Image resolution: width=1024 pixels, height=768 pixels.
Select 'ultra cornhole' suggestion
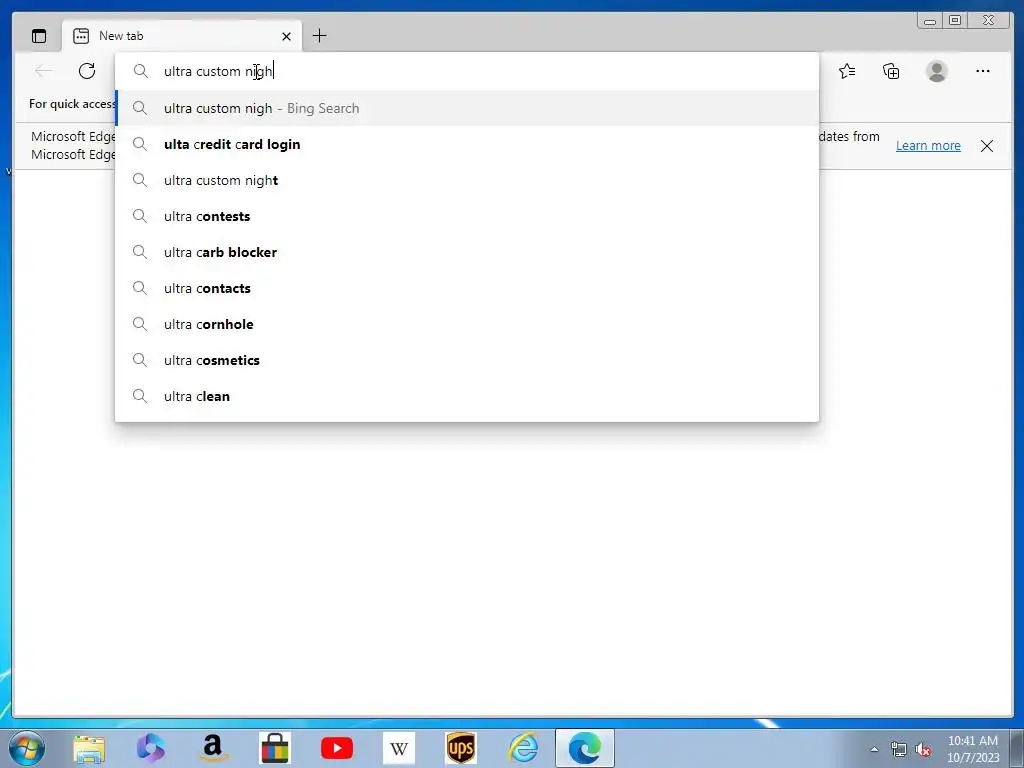(x=467, y=324)
